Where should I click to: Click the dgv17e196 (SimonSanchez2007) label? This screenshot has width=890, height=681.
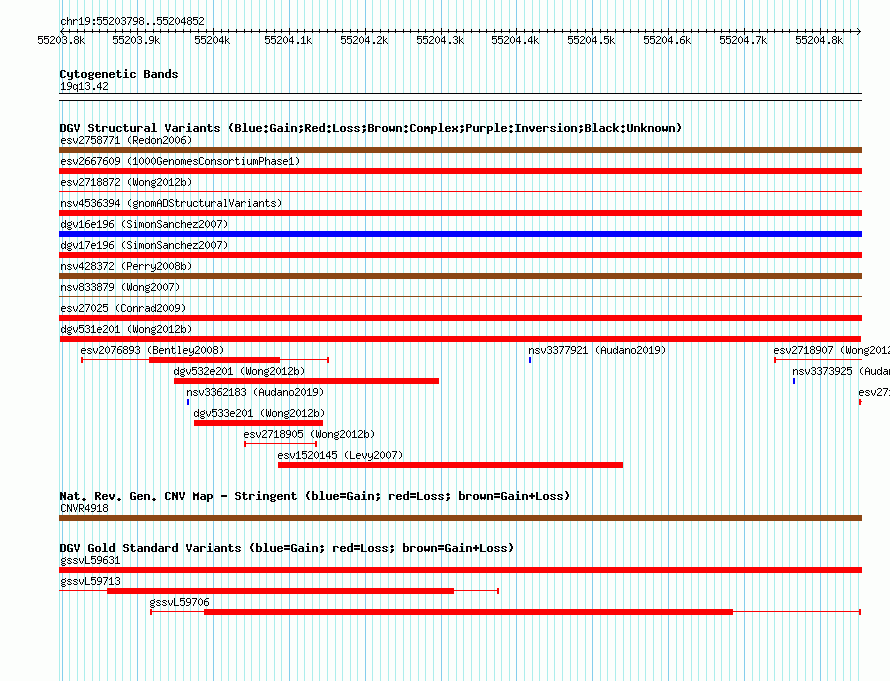click(144, 245)
